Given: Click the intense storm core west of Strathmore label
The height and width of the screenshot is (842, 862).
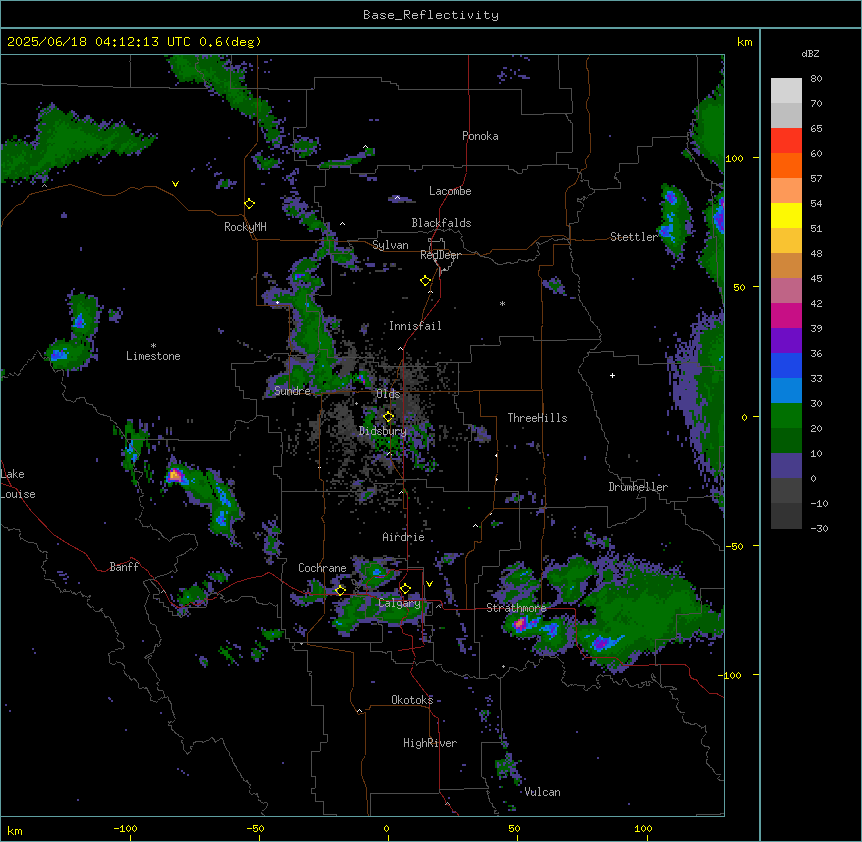Looking at the screenshot, I should [520, 623].
